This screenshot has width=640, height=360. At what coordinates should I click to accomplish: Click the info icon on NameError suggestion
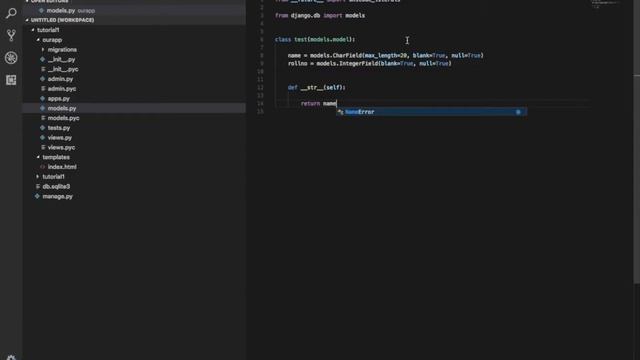click(x=518, y=112)
